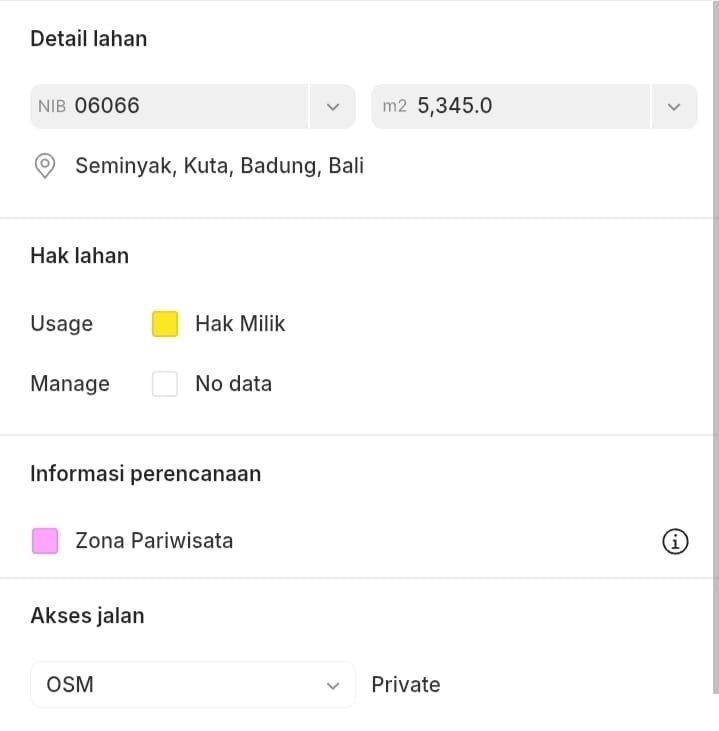Expand the NIB 06066 dropdown arrow
Viewport: 719px width, 731px height.
333,106
